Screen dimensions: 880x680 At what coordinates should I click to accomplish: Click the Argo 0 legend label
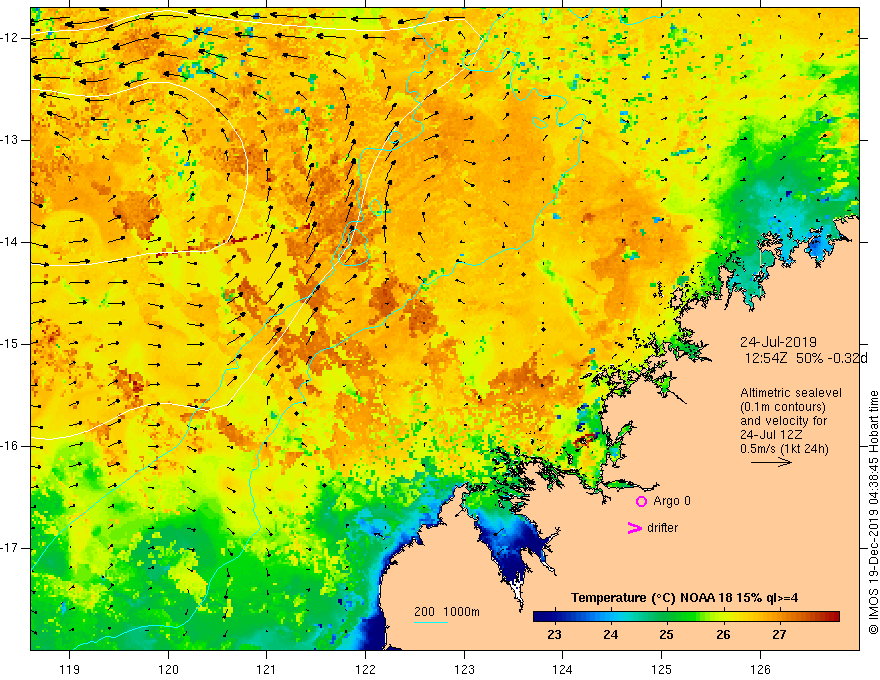coord(672,501)
